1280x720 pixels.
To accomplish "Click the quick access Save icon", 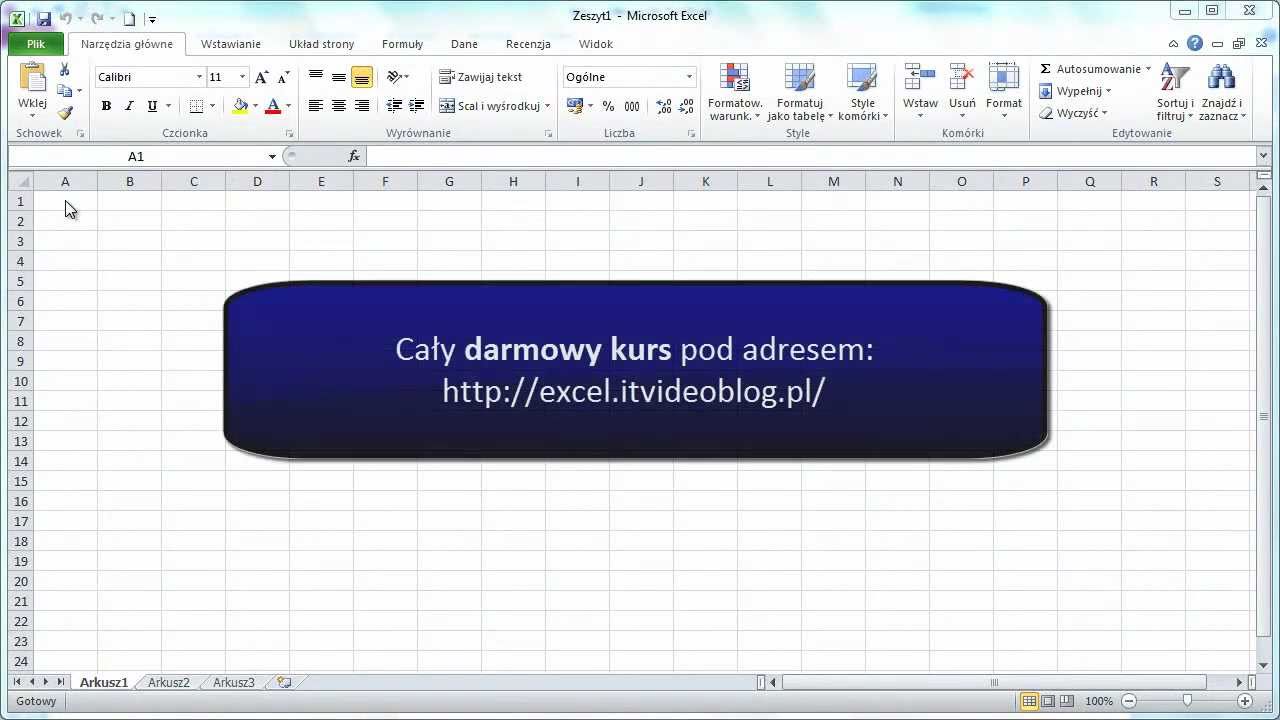I will 44,17.
